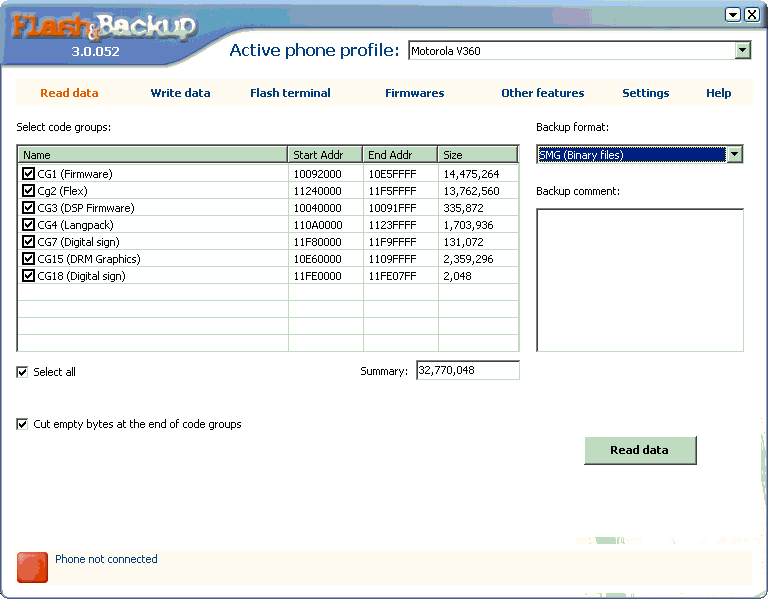
Task: Uncheck CG15 (DRM Graphics) checkbox
Action: pos(28,259)
